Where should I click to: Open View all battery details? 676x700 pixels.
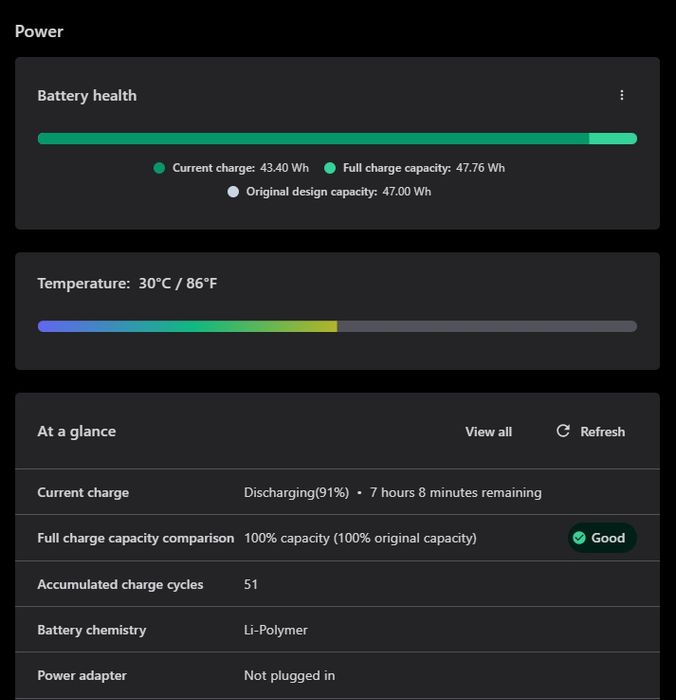click(x=488, y=432)
